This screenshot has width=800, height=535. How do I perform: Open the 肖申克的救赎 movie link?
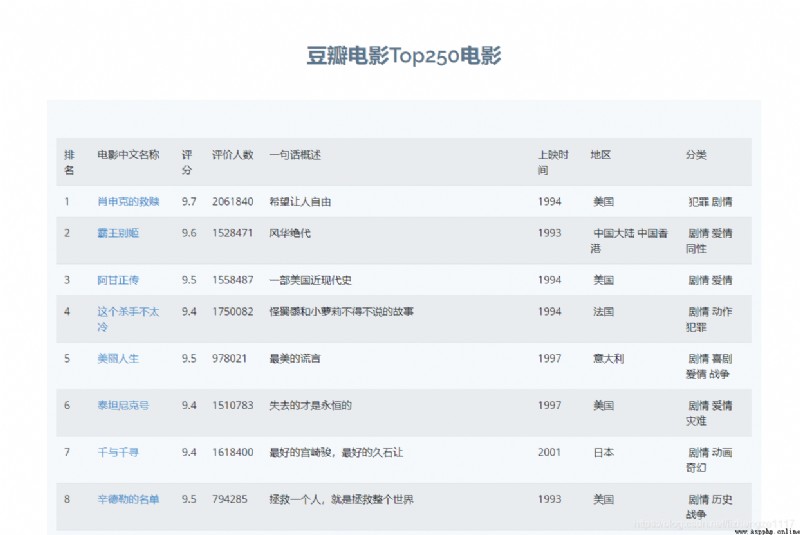point(128,201)
